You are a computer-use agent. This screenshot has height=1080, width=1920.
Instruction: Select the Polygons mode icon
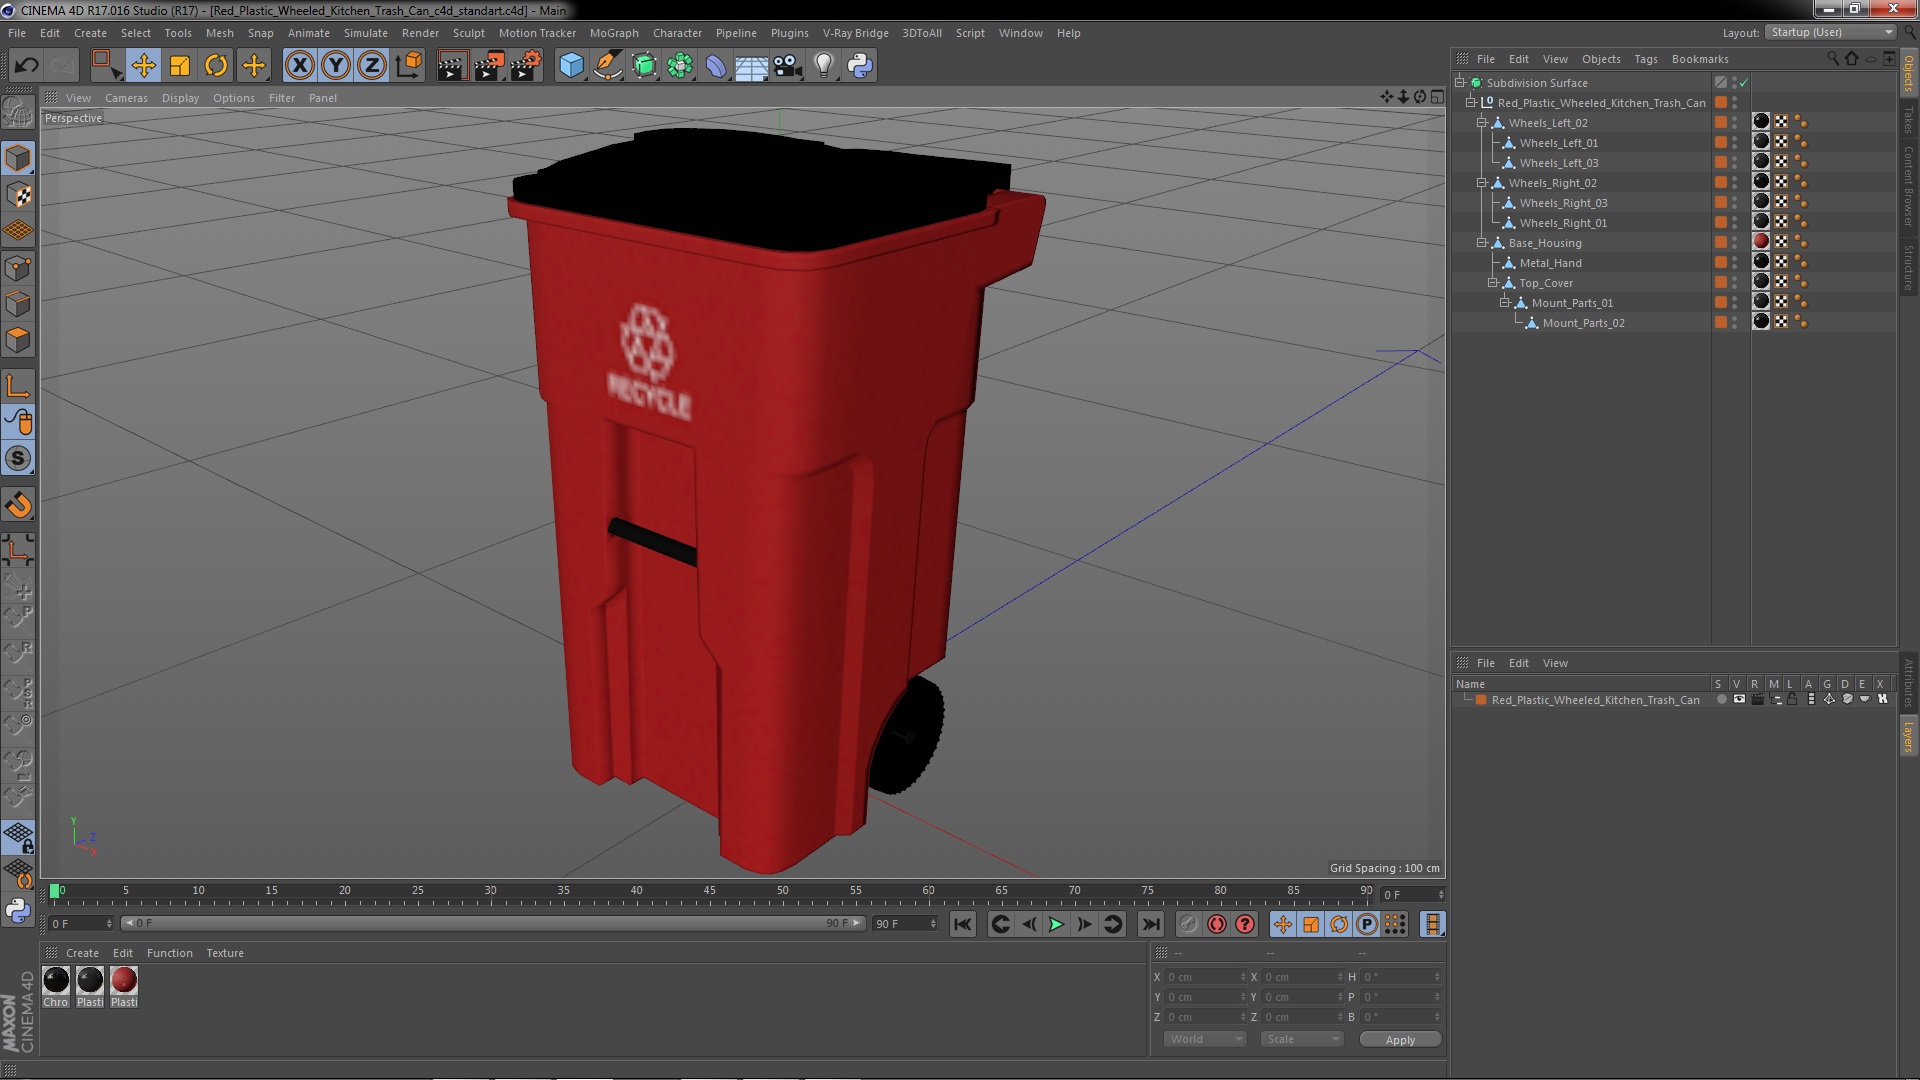18,340
